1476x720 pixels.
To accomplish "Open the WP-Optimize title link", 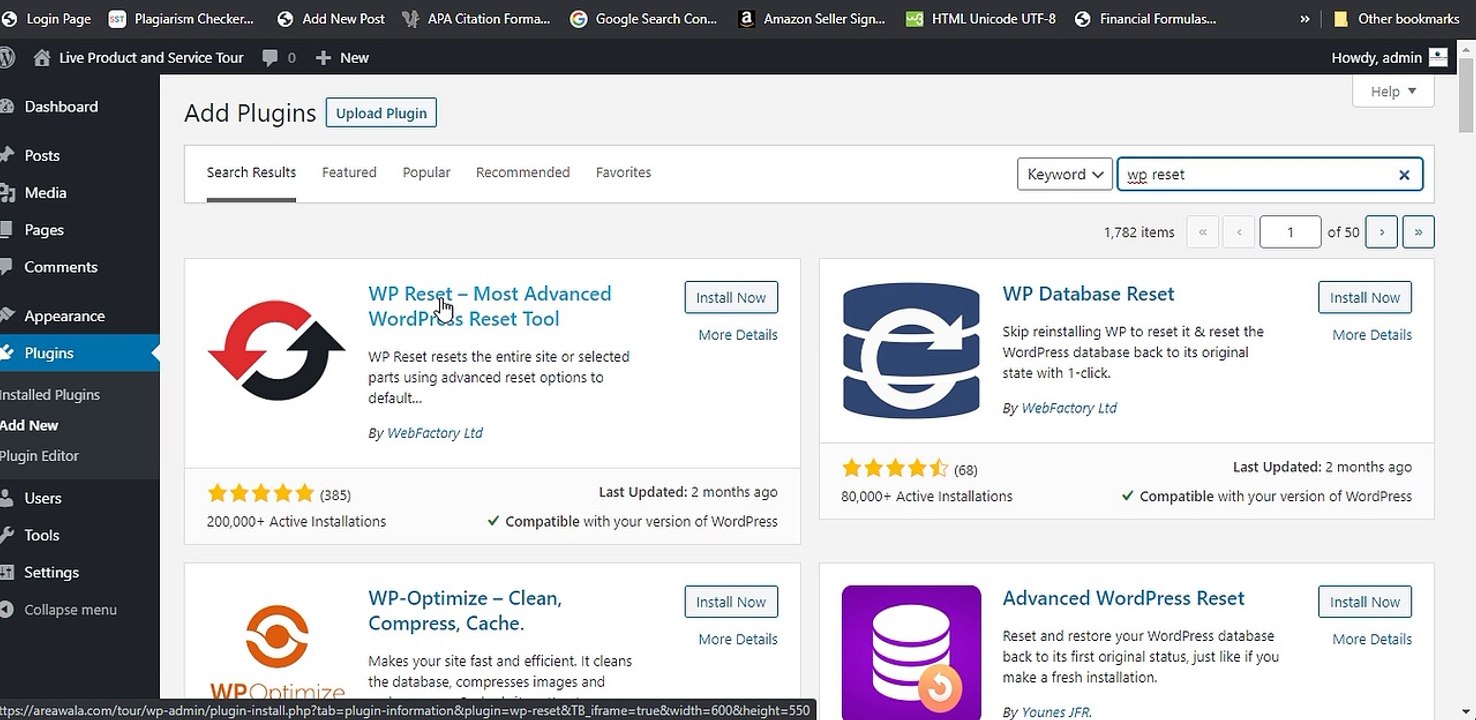I will pyautogui.click(x=465, y=611).
